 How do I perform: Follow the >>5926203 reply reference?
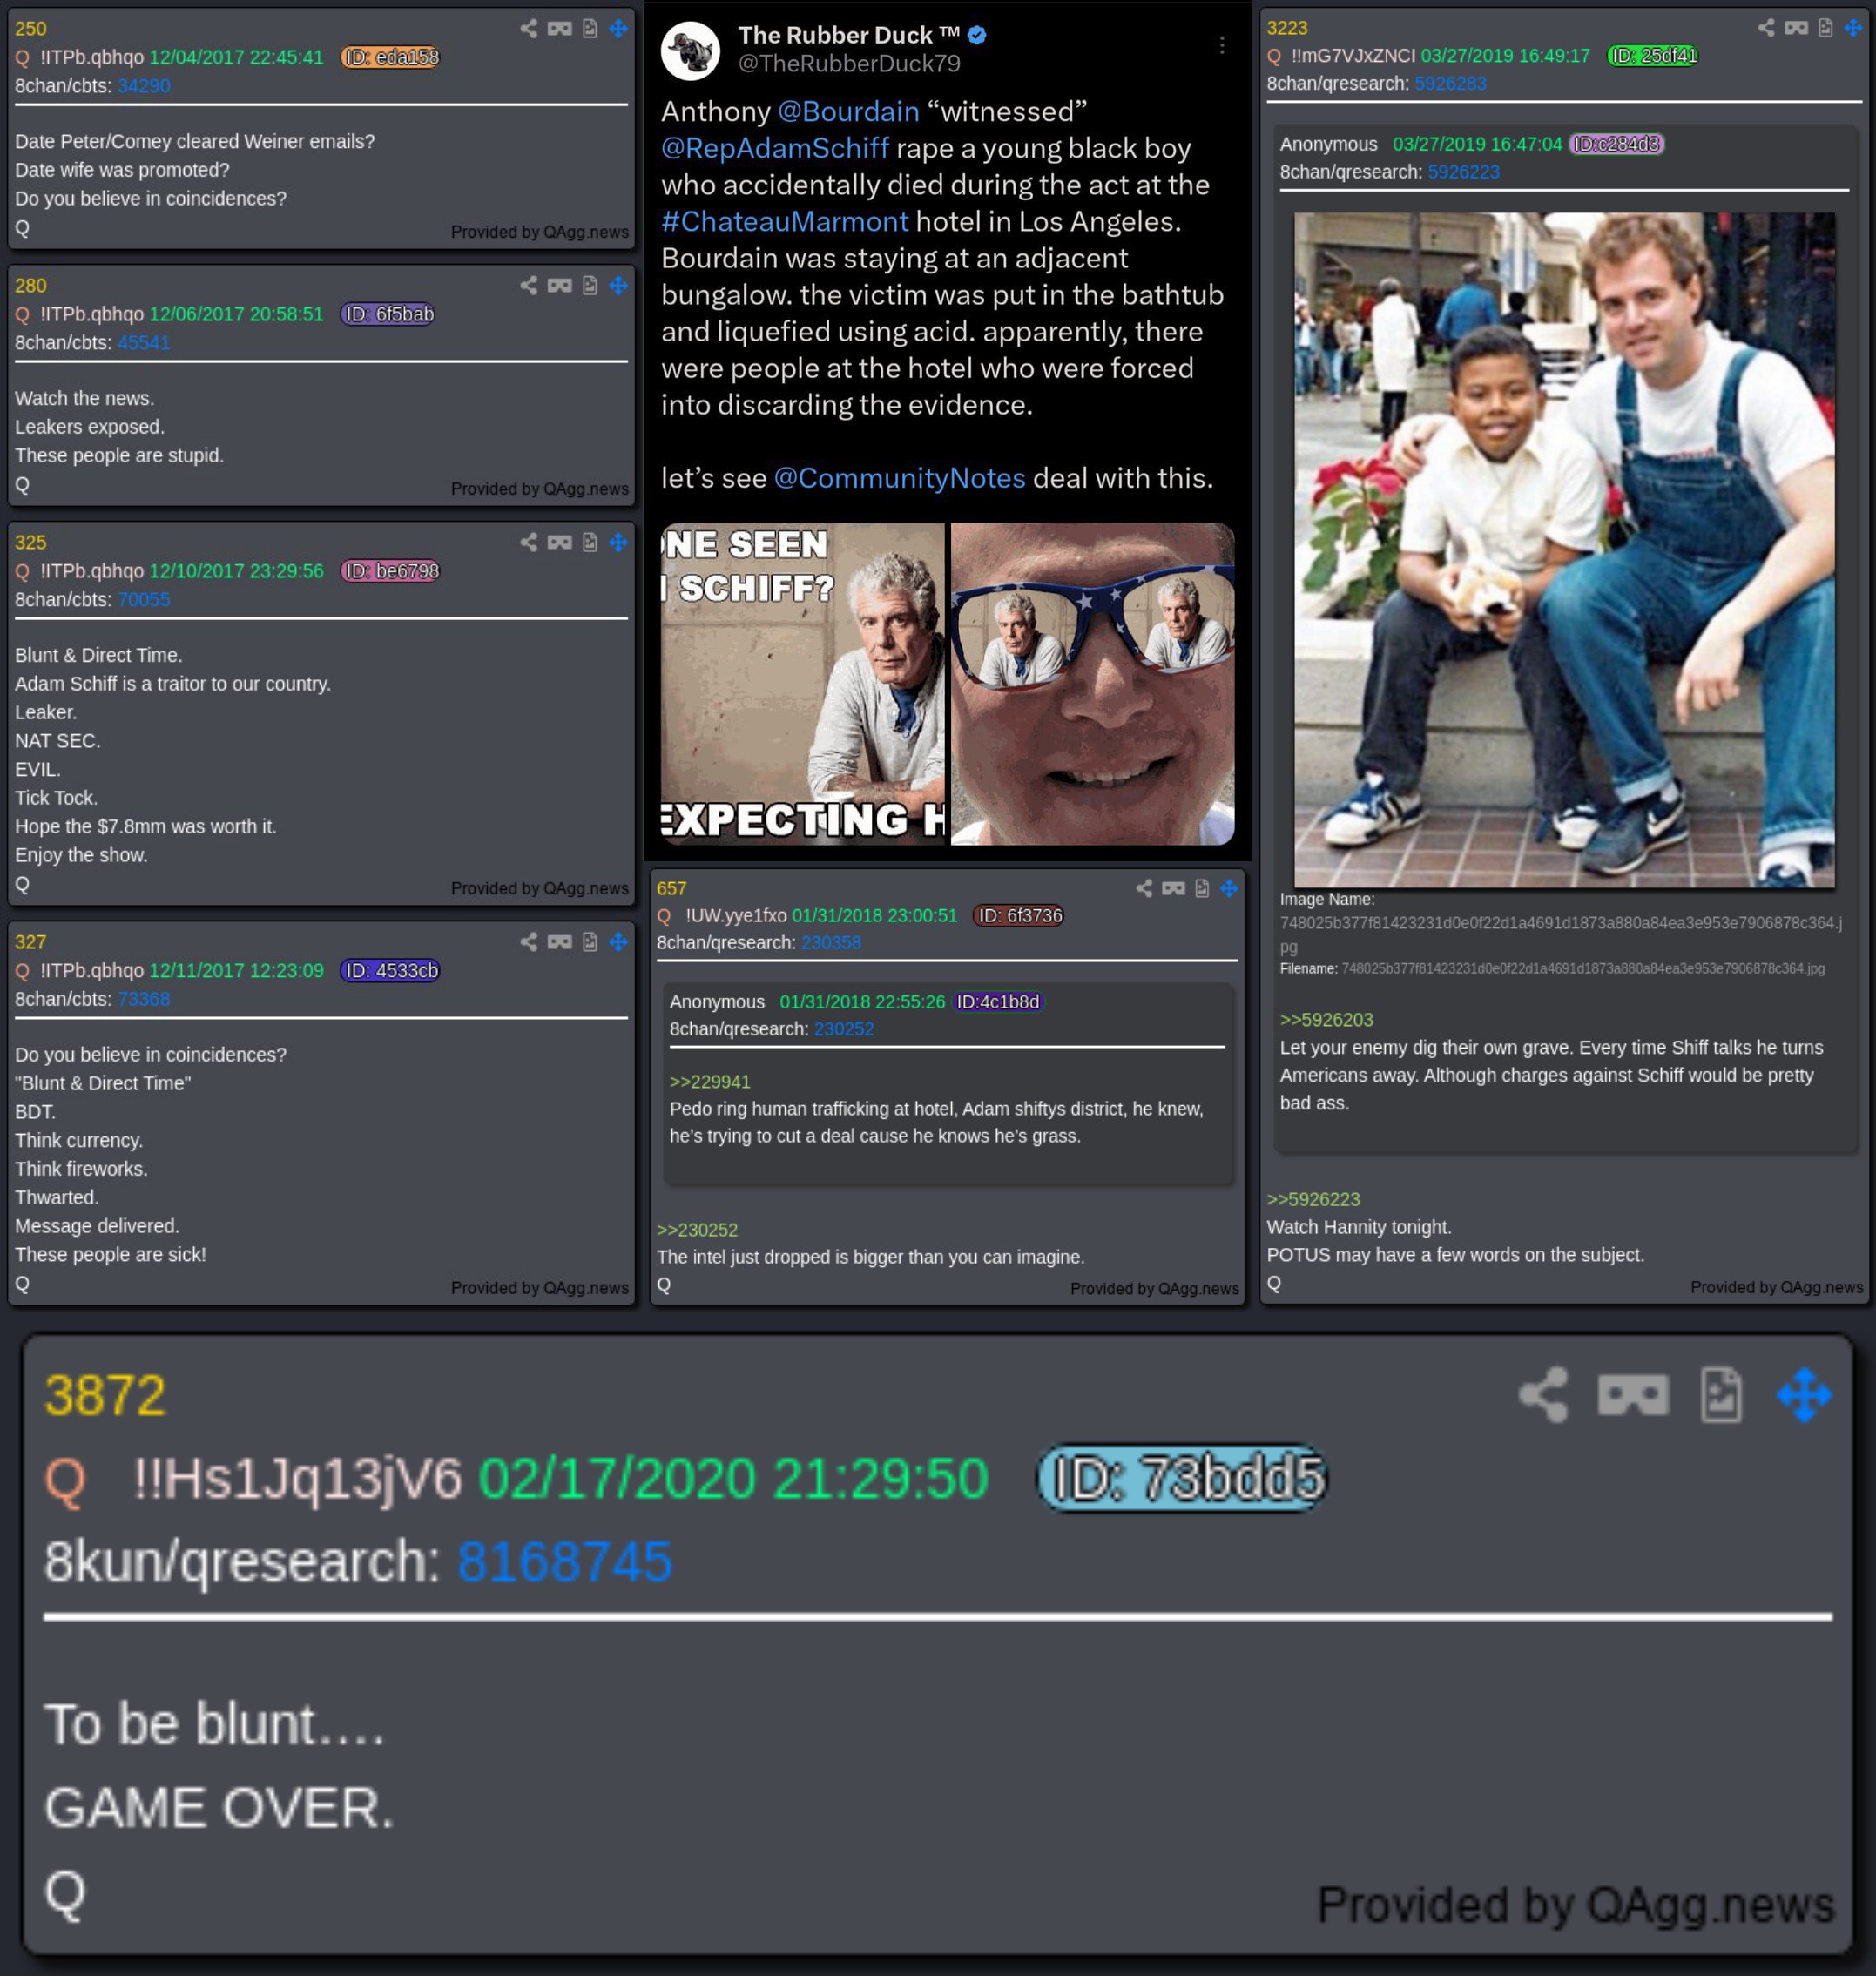pos(1327,1020)
